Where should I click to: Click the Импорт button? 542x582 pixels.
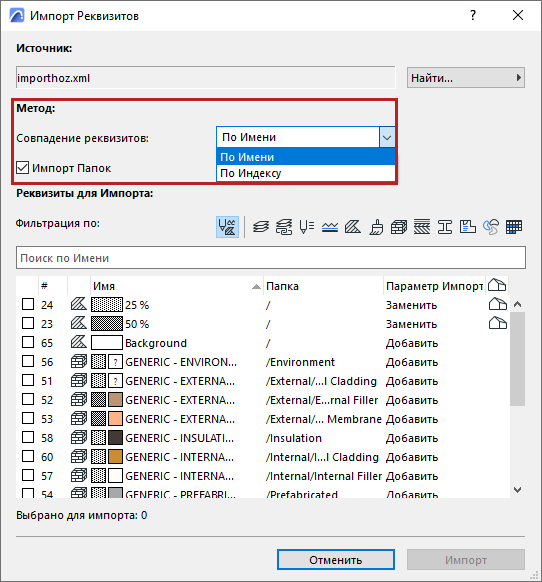coord(466,559)
